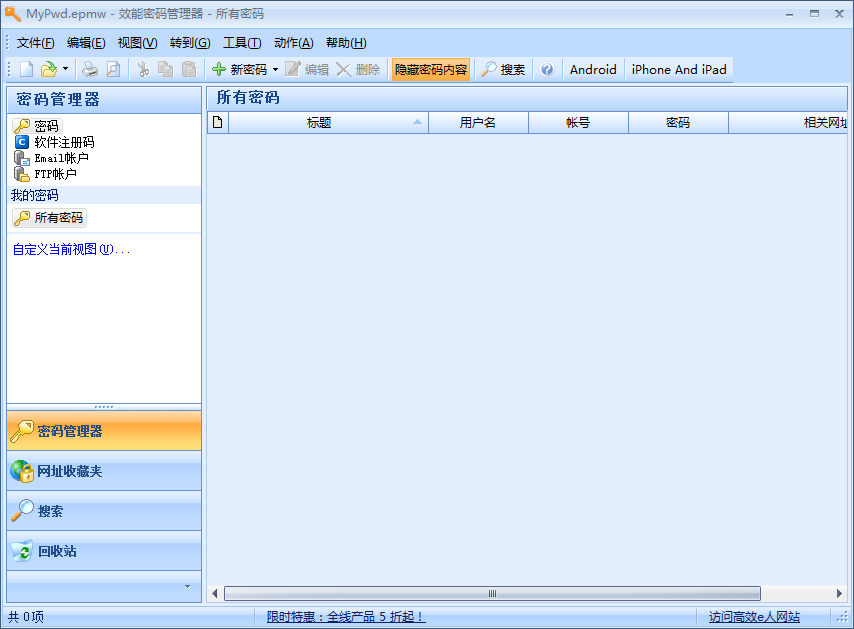Viewport: 854px width, 629px height.
Task: Expand the 新密码 dropdown arrow
Action: point(275,70)
